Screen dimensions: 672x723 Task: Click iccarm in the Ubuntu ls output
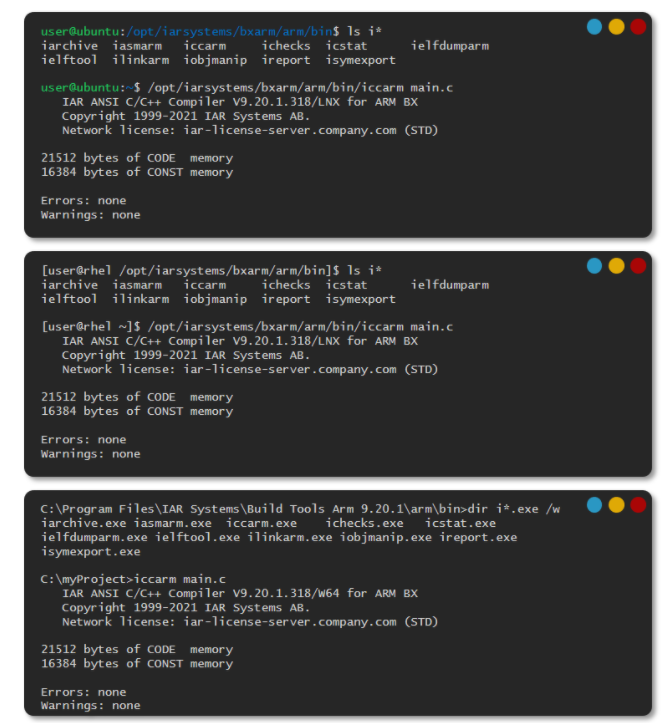point(205,46)
